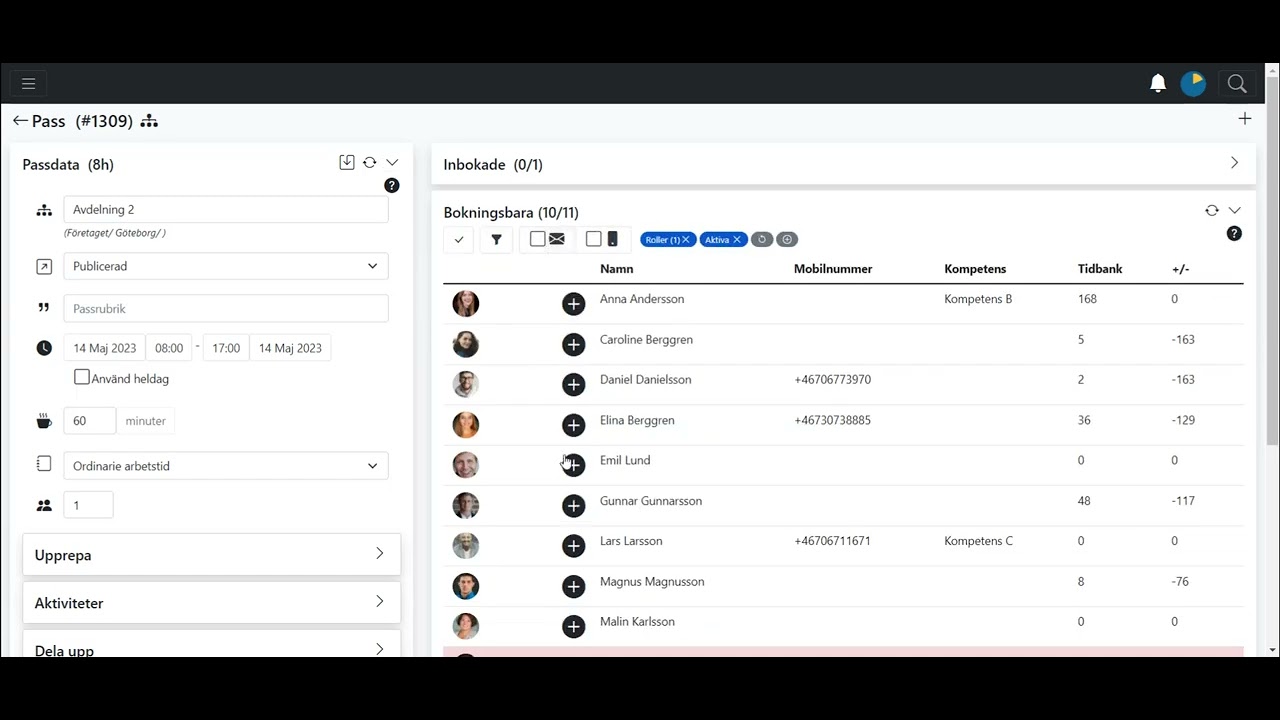Click the Passdata save/download icon
The height and width of the screenshot is (720, 1280).
[347, 162]
